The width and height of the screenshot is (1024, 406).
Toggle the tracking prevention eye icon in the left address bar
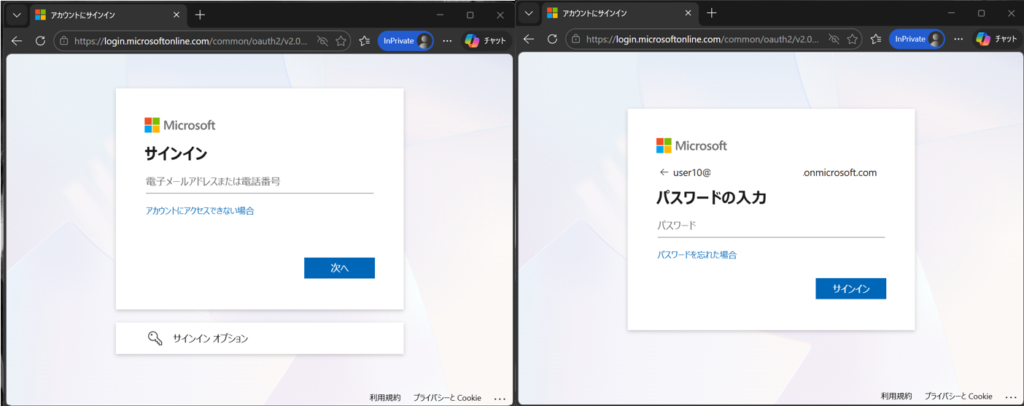pyautogui.click(x=322, y=41)
